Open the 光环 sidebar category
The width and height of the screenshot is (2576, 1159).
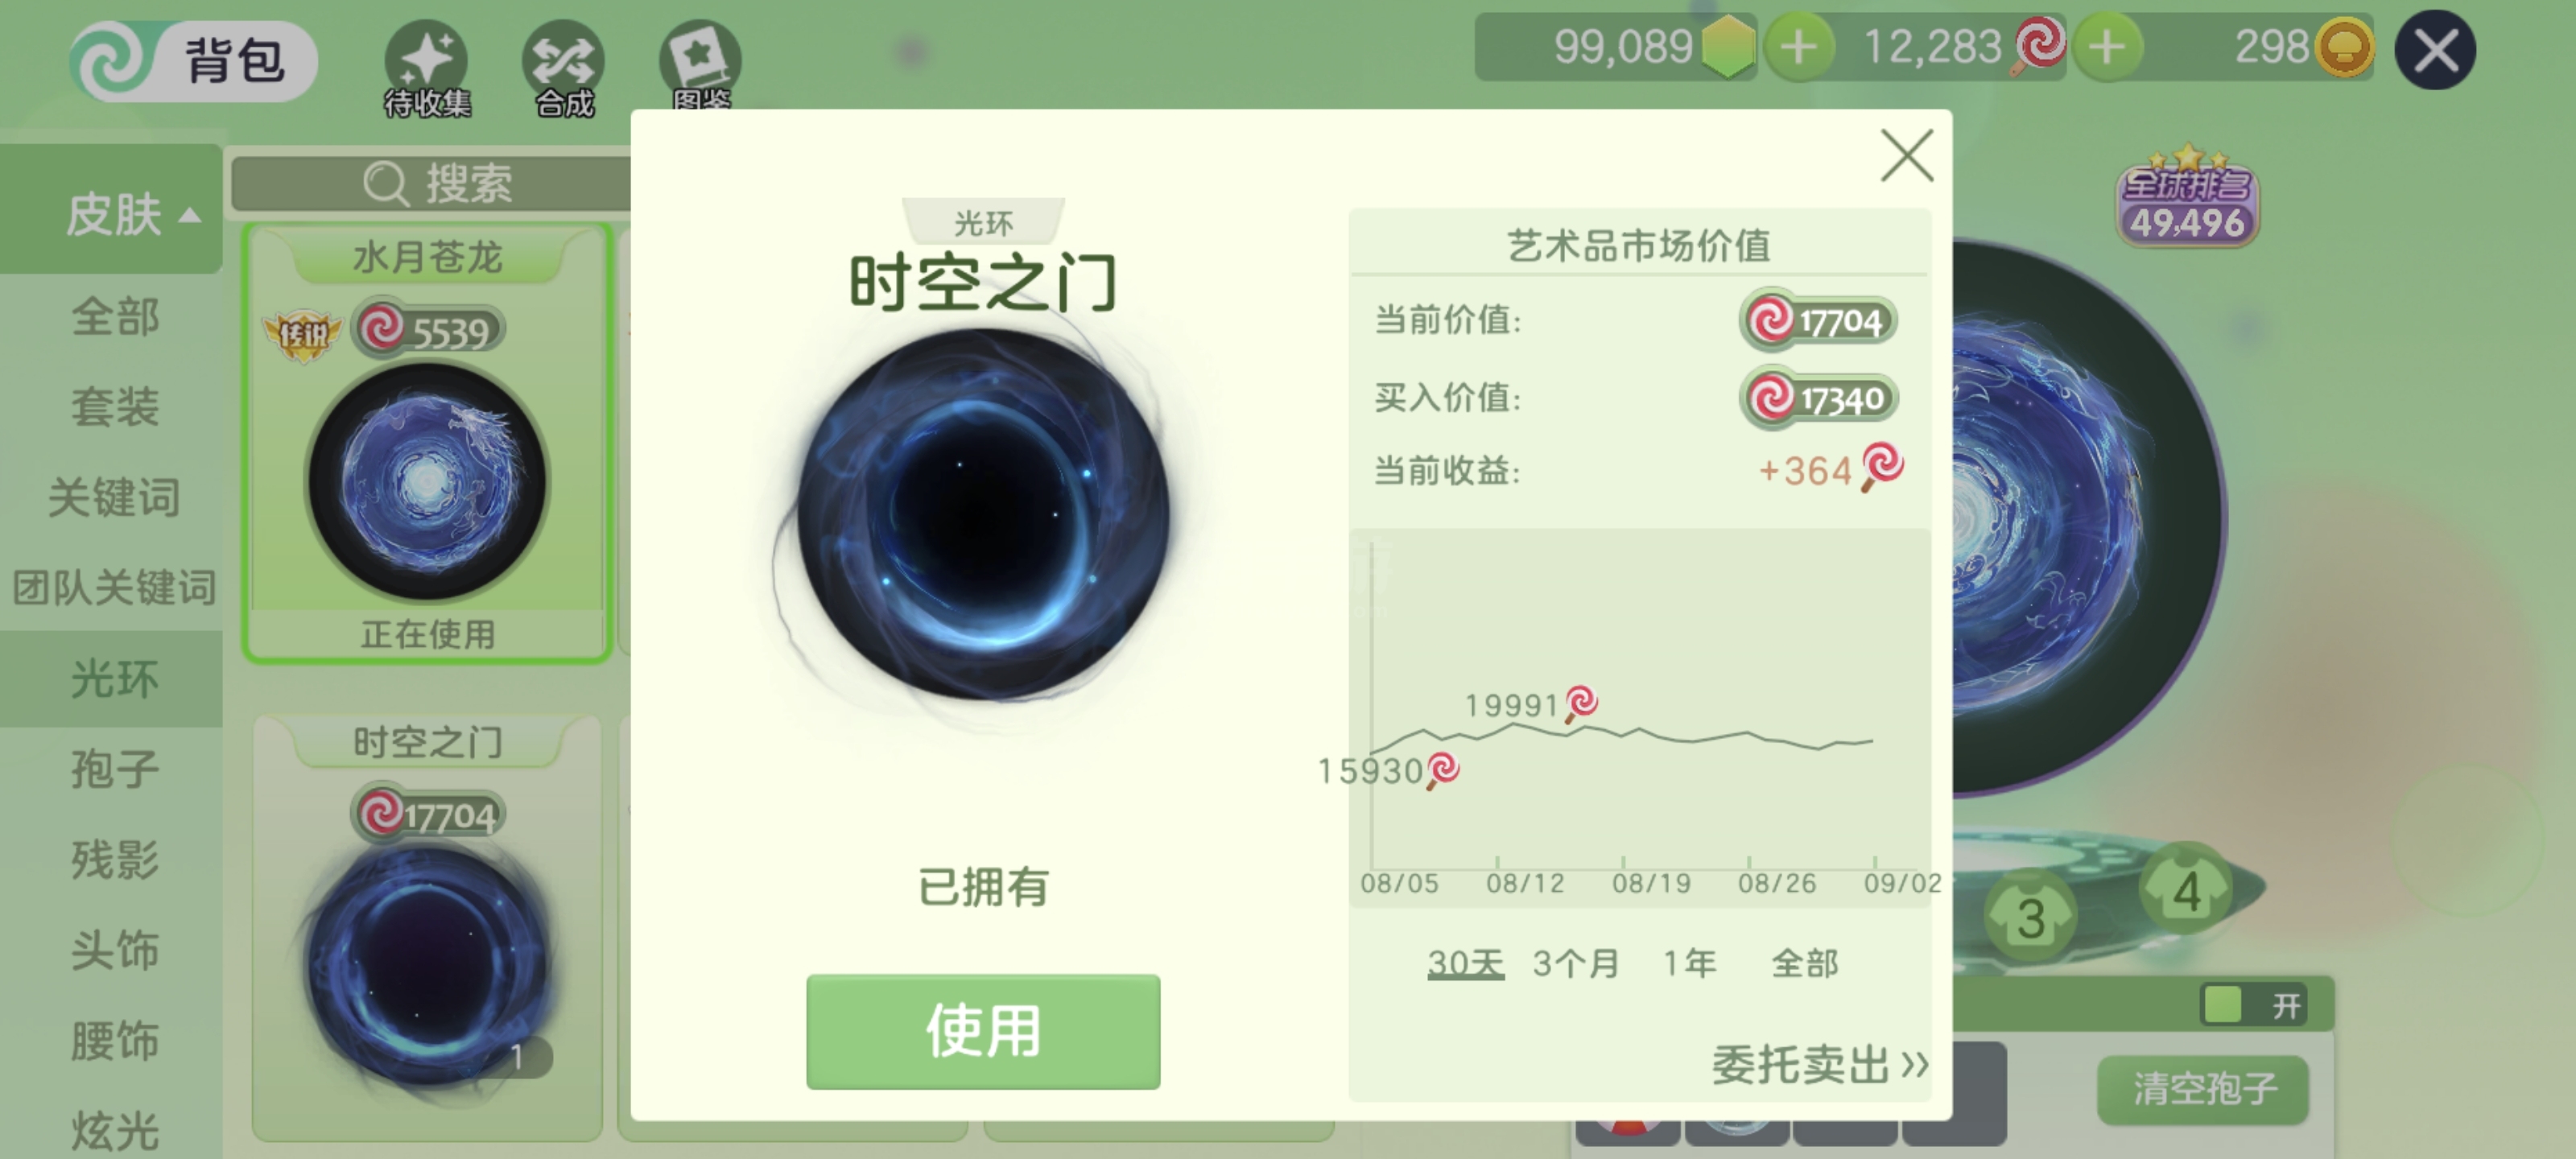tap(112, 679)
